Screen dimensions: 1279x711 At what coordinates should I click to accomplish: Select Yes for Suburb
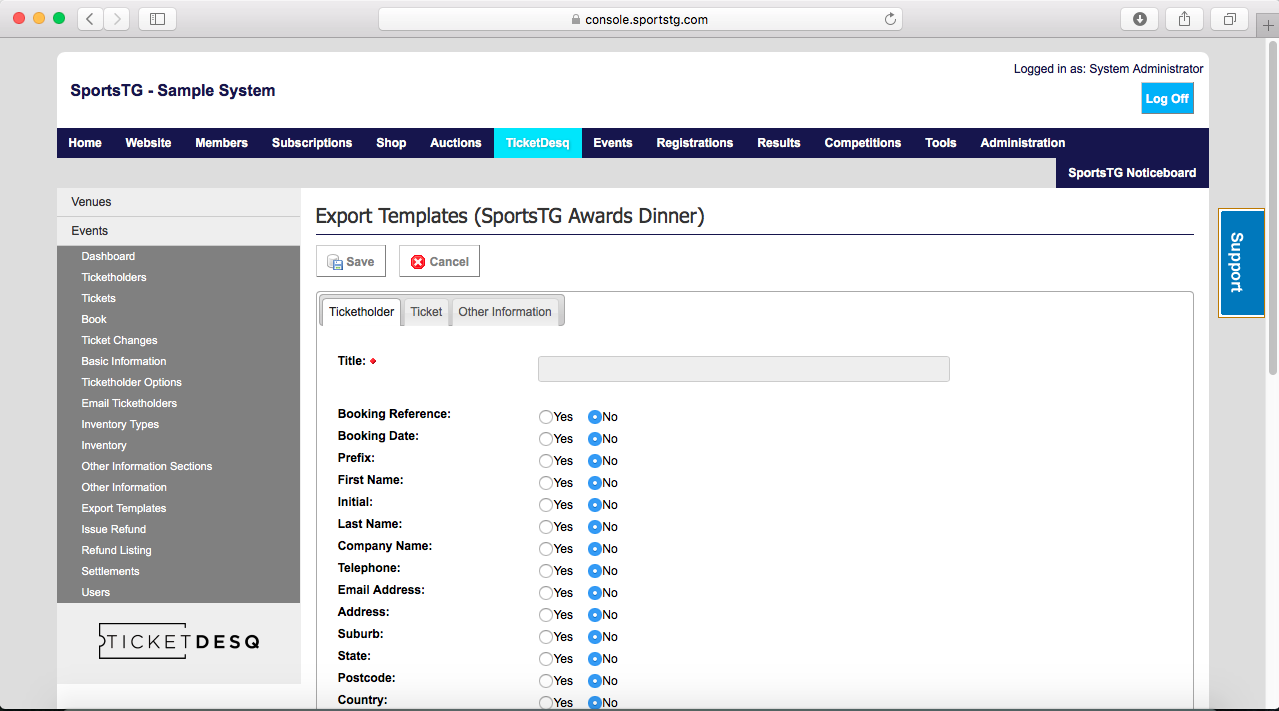[546, 637]
